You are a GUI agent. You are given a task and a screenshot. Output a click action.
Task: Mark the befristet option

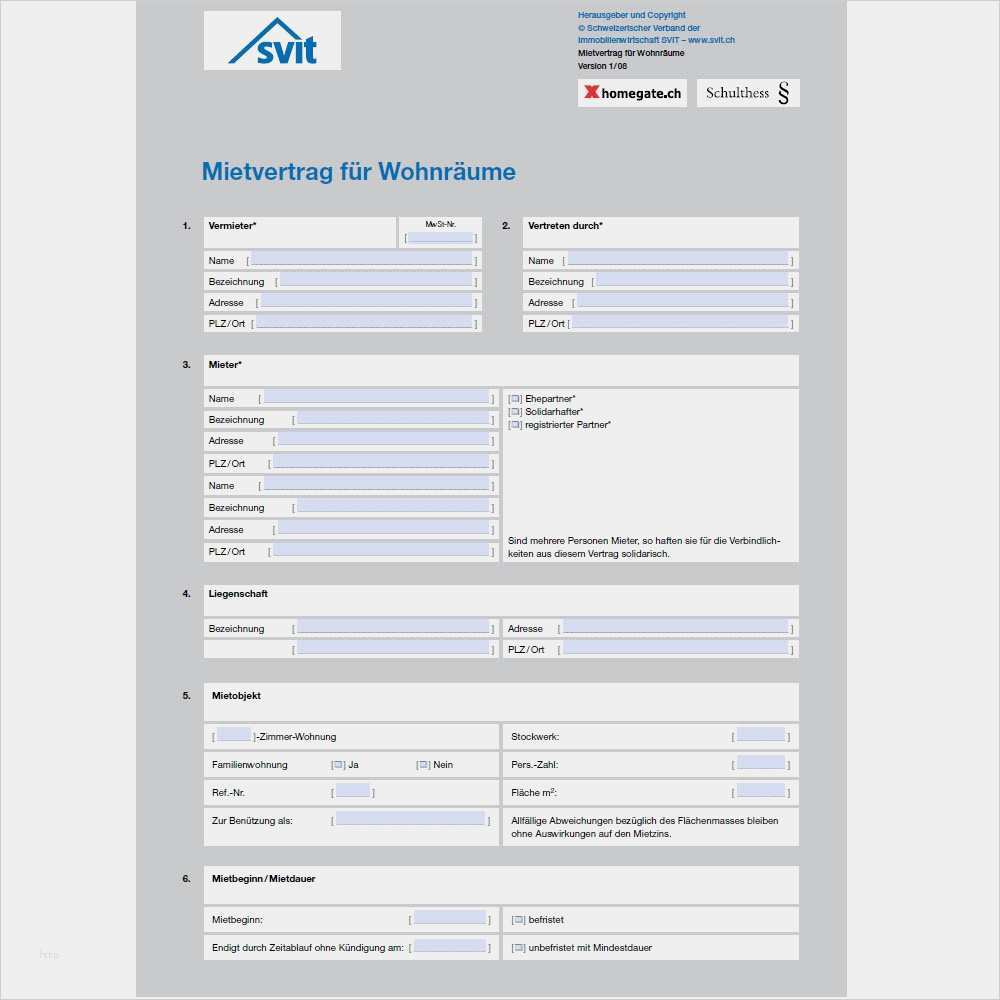[x=518, y=920]
